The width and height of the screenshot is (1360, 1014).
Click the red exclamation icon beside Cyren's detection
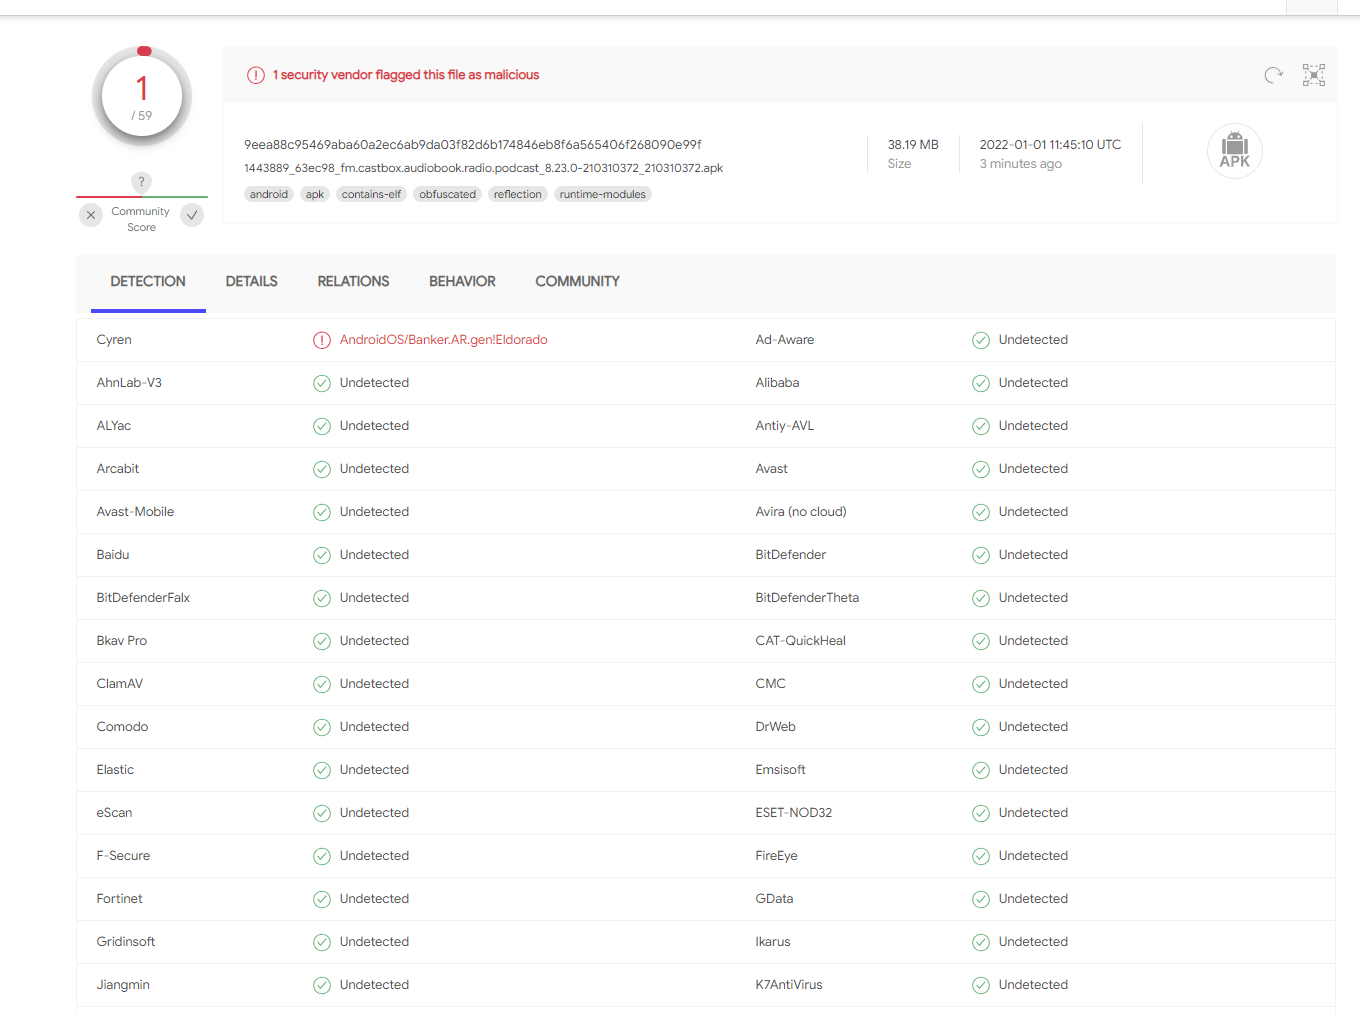point(321,340)
